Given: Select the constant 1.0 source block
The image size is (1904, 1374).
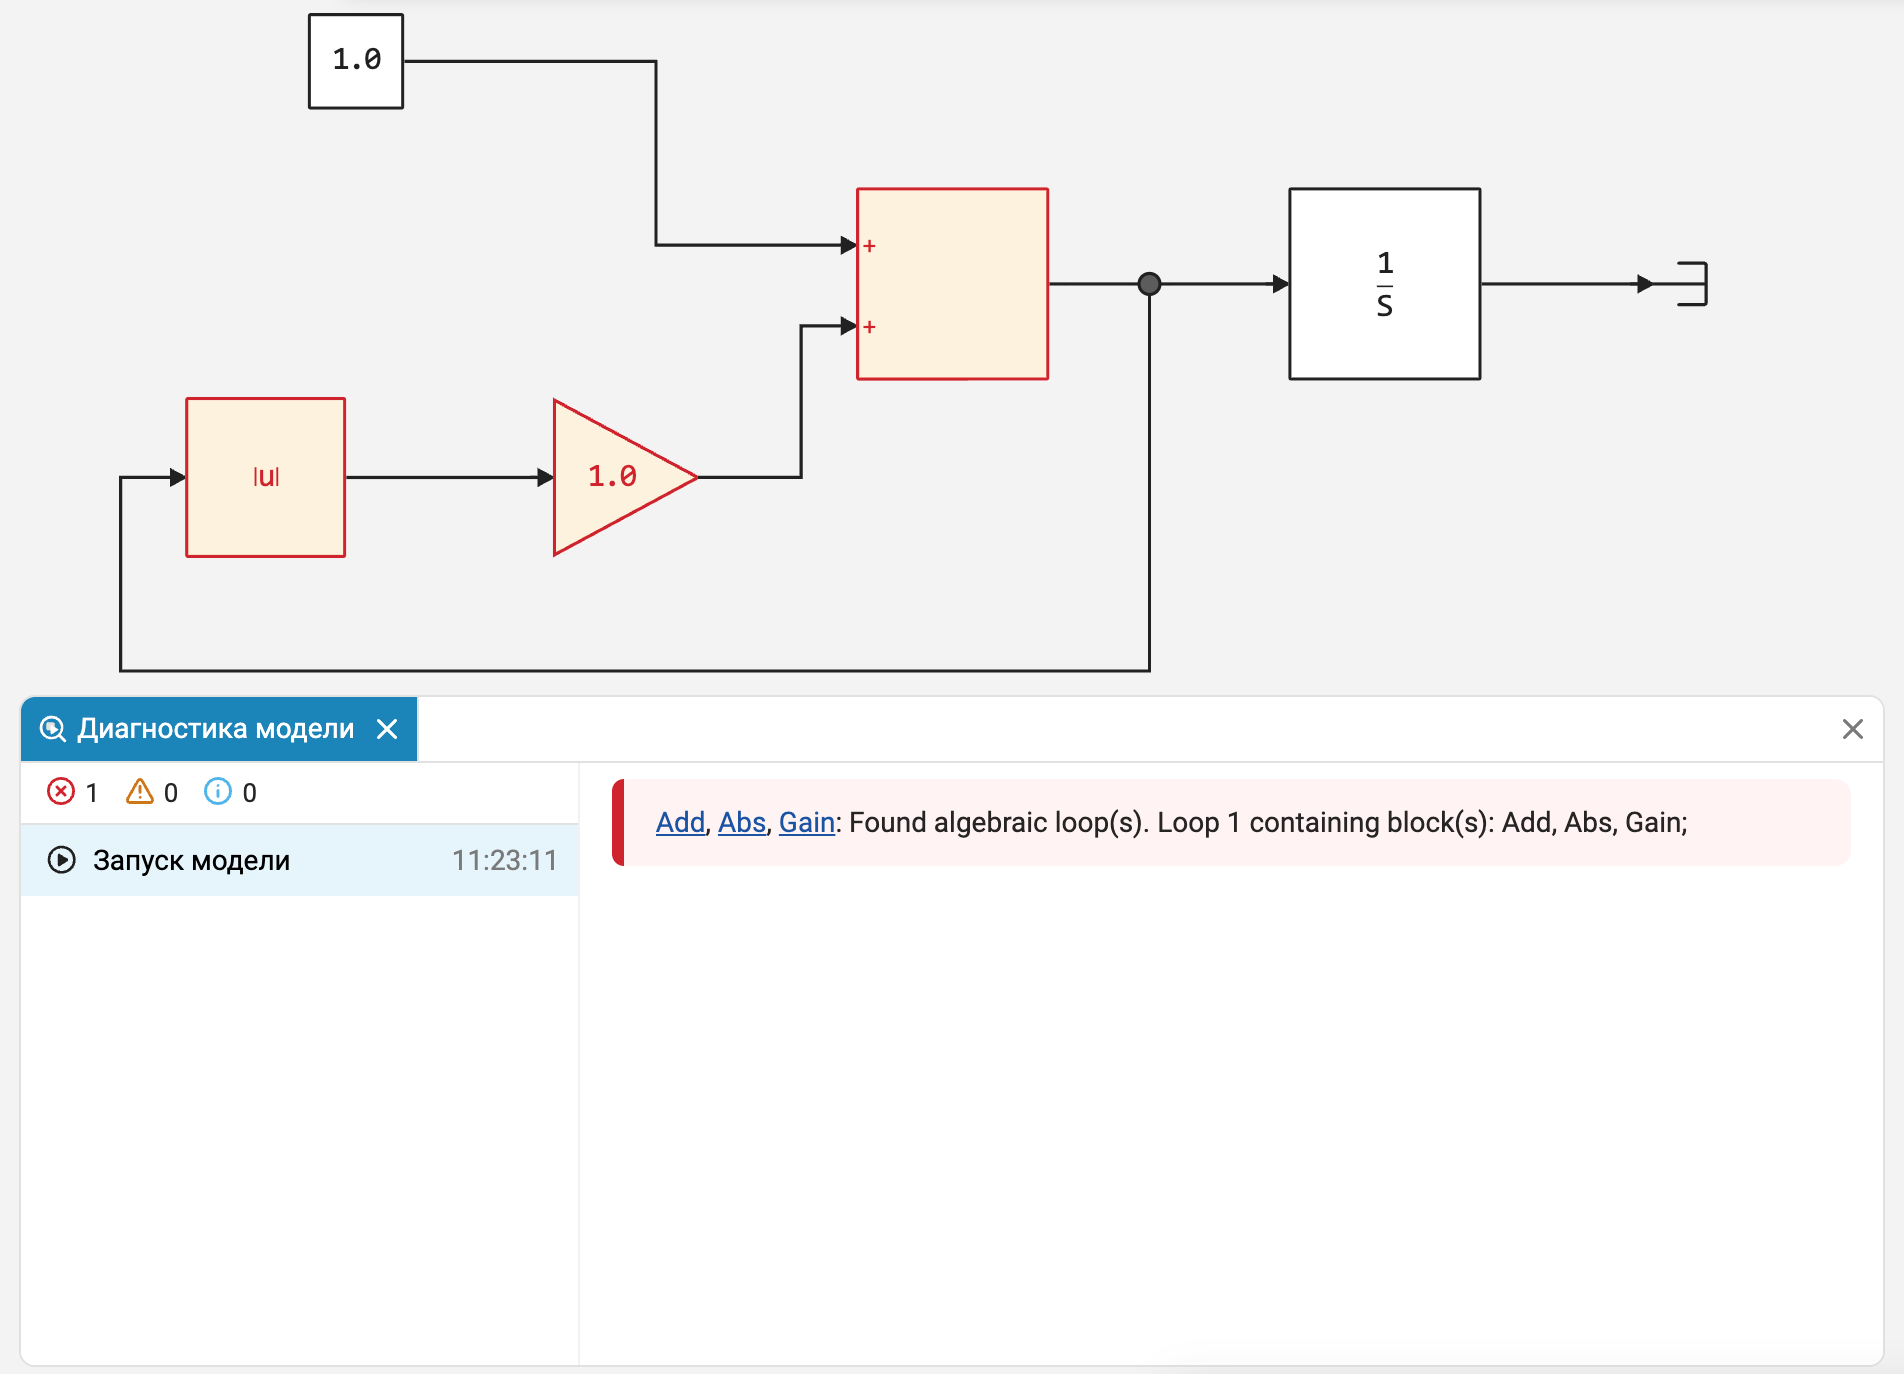Looking at the screenshot, I should 356,61.
